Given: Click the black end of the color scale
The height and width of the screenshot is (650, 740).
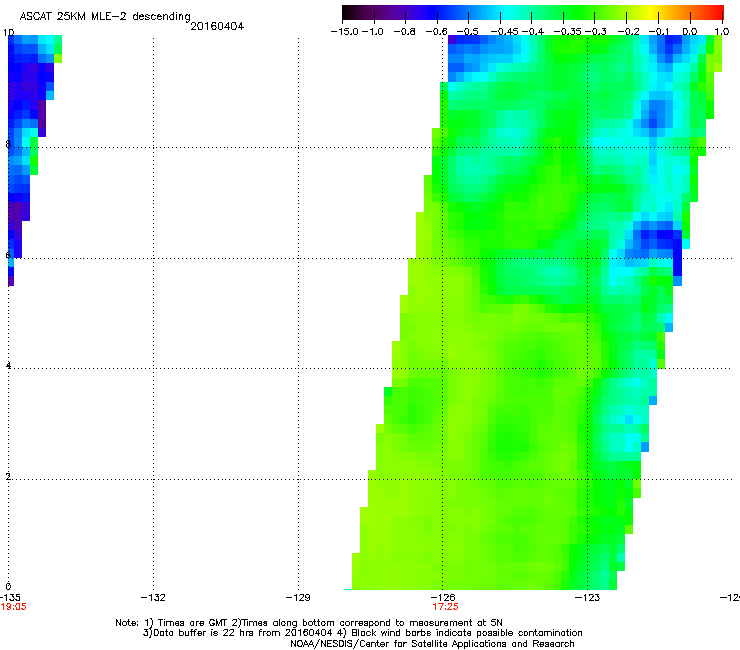Looking at the screenshot, I should tap(346, 12).
